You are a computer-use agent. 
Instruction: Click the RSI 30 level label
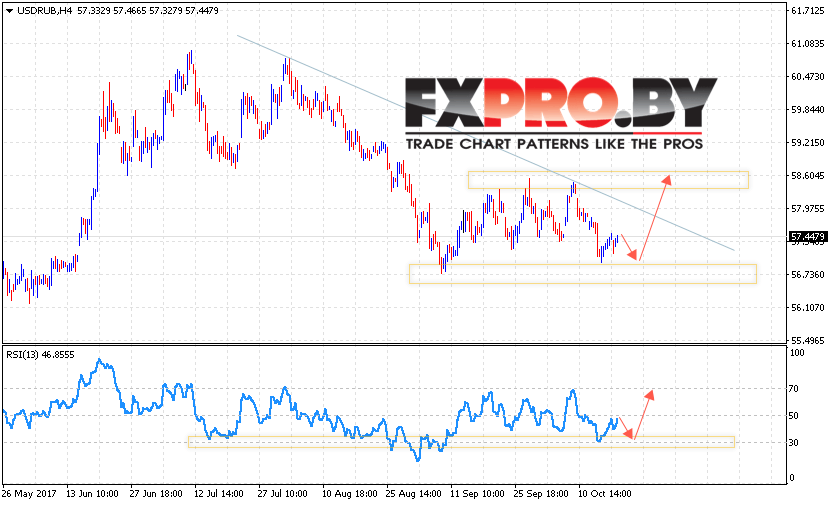(x=793, y=443)
